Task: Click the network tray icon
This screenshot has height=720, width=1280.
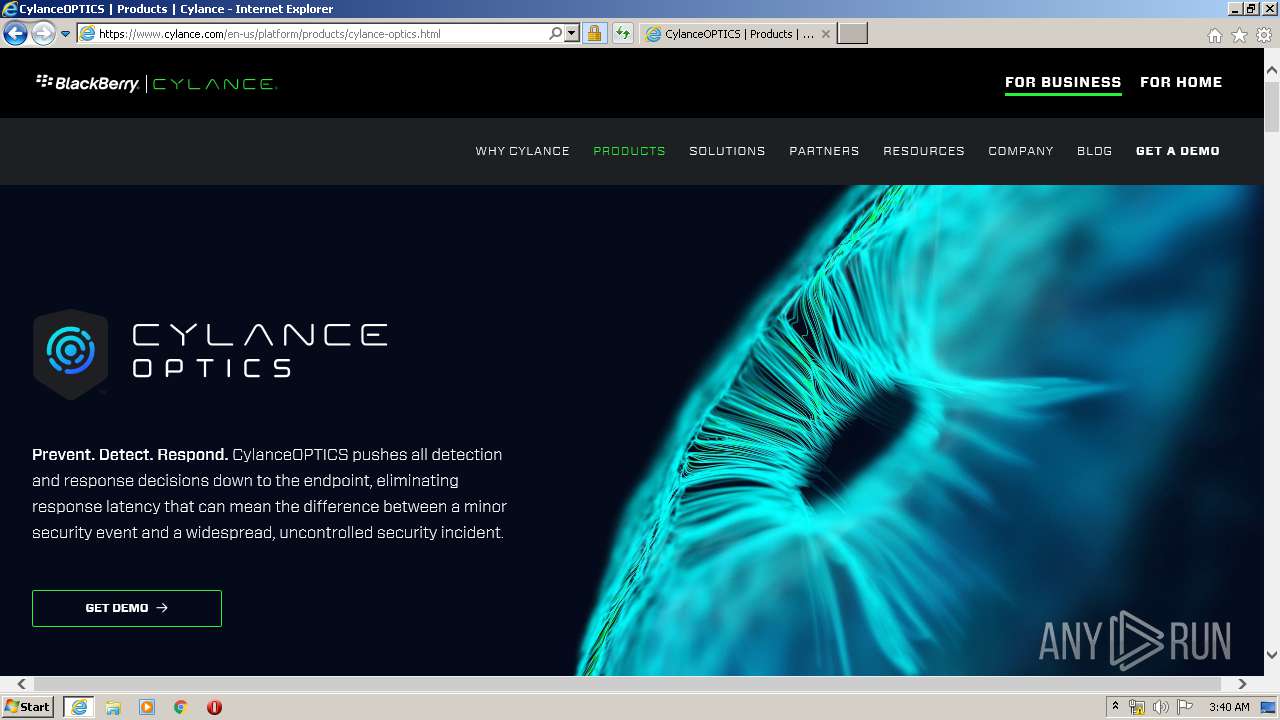Action: 1137,707
